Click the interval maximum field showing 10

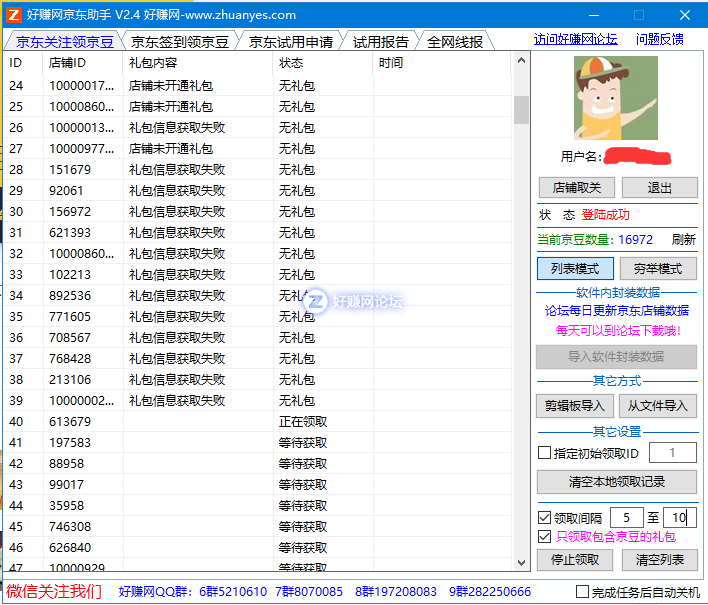(x=680, y=517)
